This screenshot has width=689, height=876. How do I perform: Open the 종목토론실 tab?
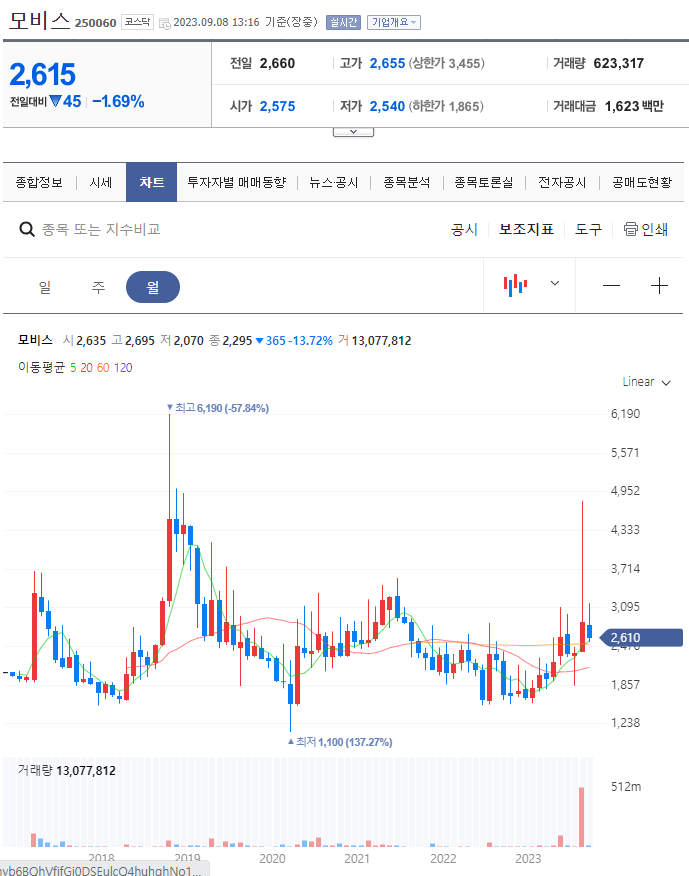(483, 182)
